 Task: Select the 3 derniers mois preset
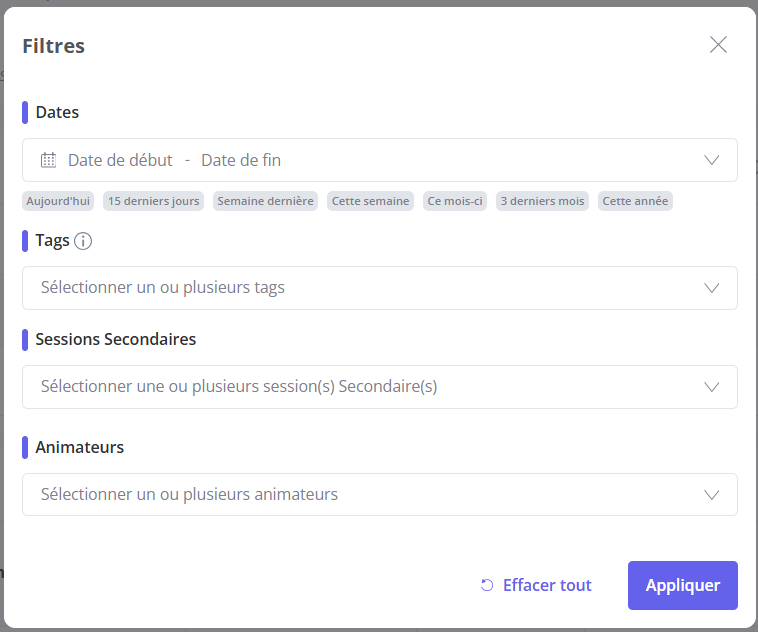pyautogui.click(x=542, y=201)
